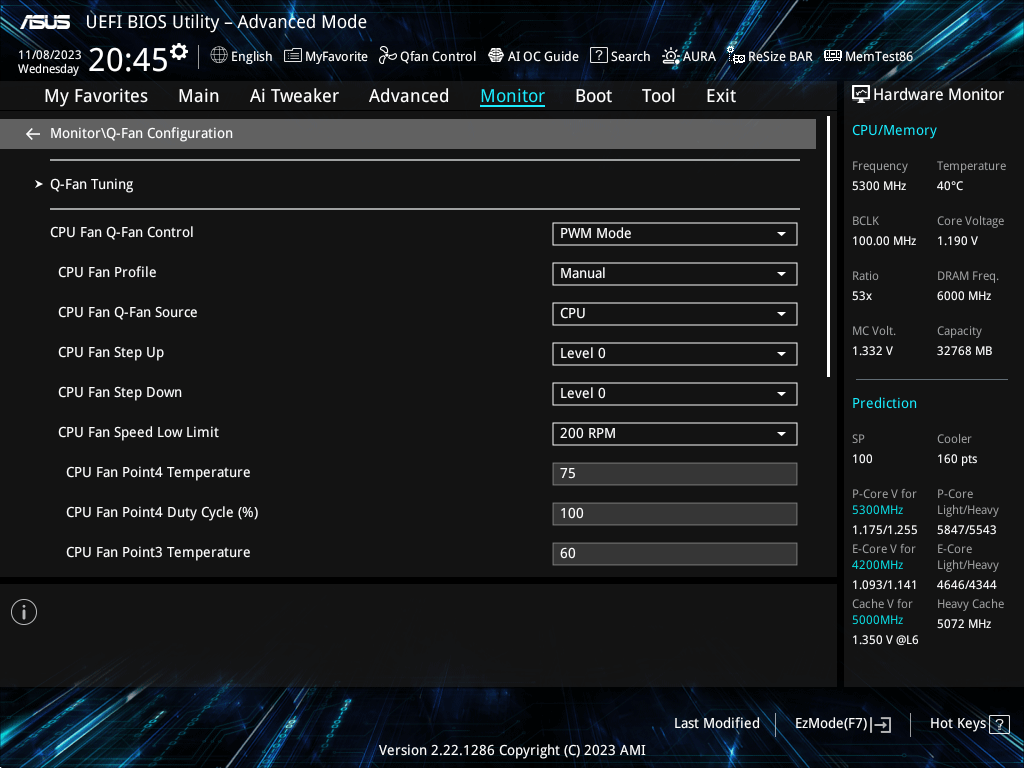1024x768 pixels.
Task: Switch to Exit tab
Action: tap(721, 96)
